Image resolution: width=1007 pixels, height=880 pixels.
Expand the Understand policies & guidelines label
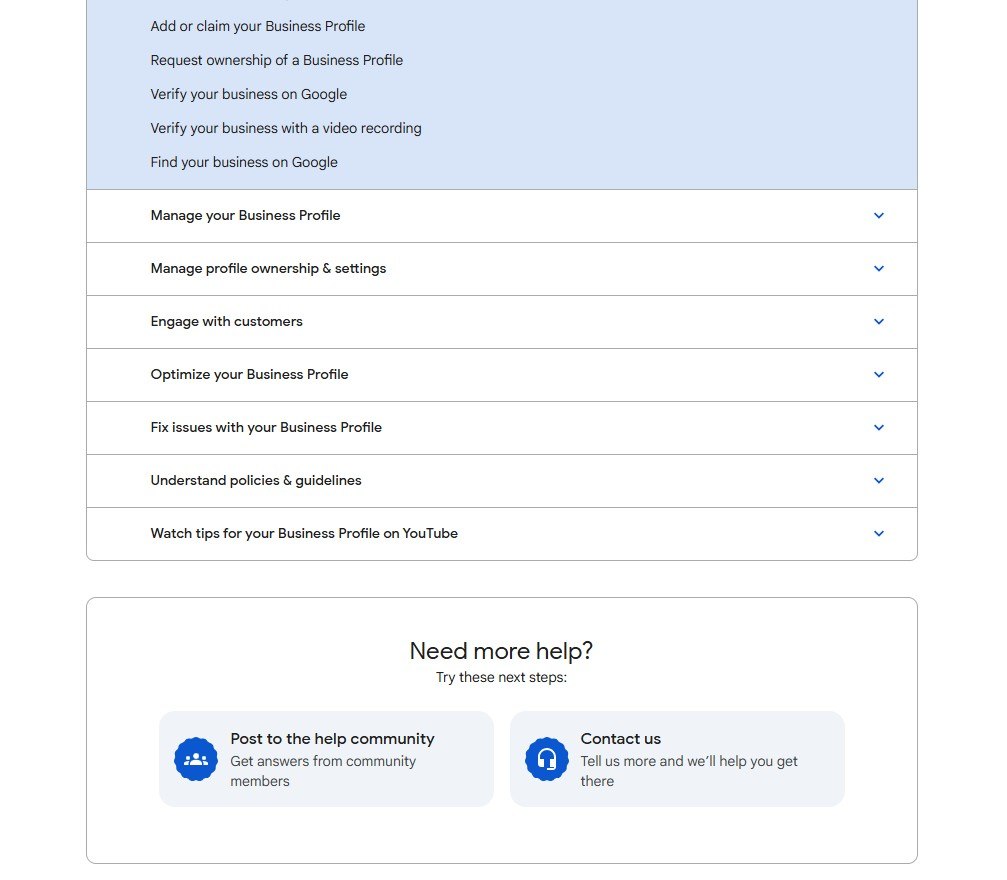[256, 481]
